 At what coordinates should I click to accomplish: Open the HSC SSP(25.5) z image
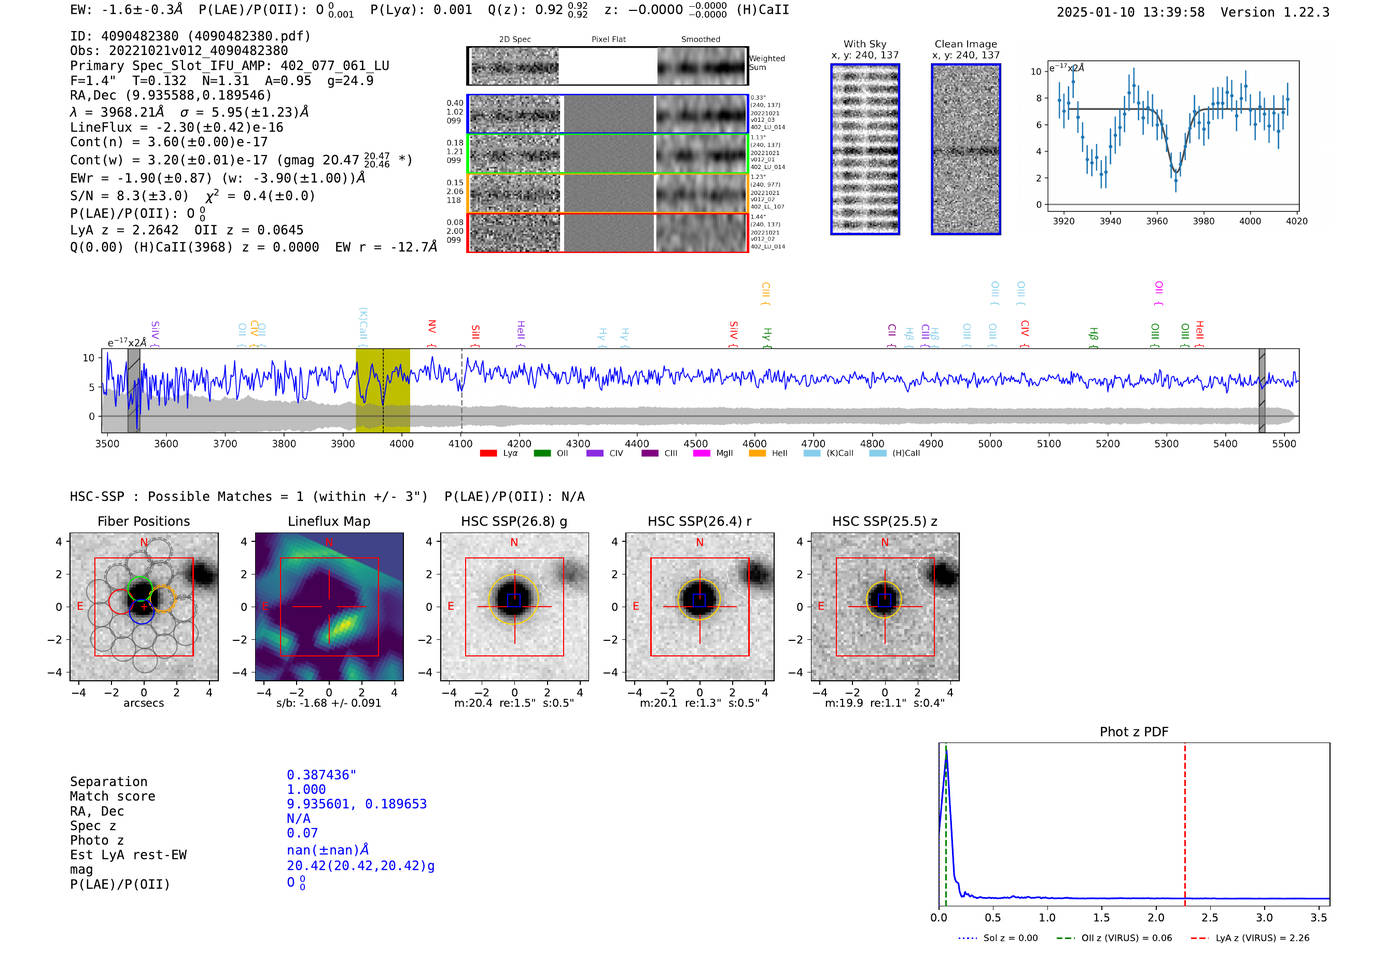[884, 607]
